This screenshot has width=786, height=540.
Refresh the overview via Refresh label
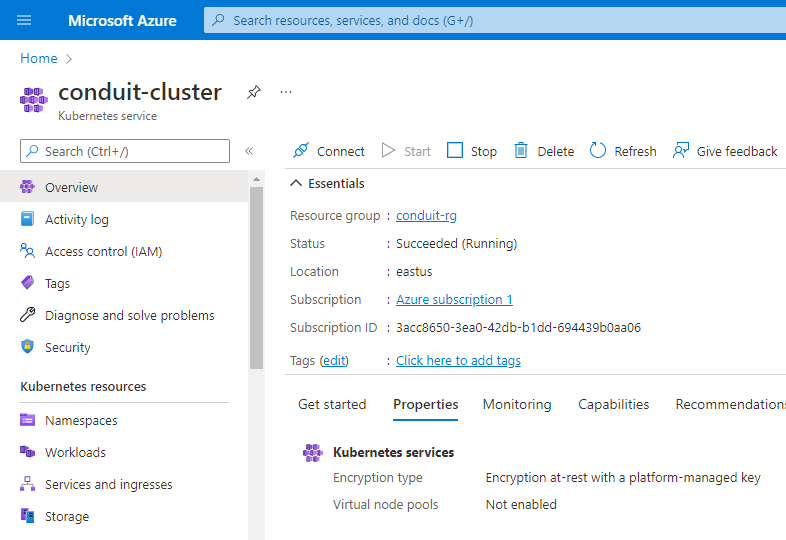(x=635, y=151)
